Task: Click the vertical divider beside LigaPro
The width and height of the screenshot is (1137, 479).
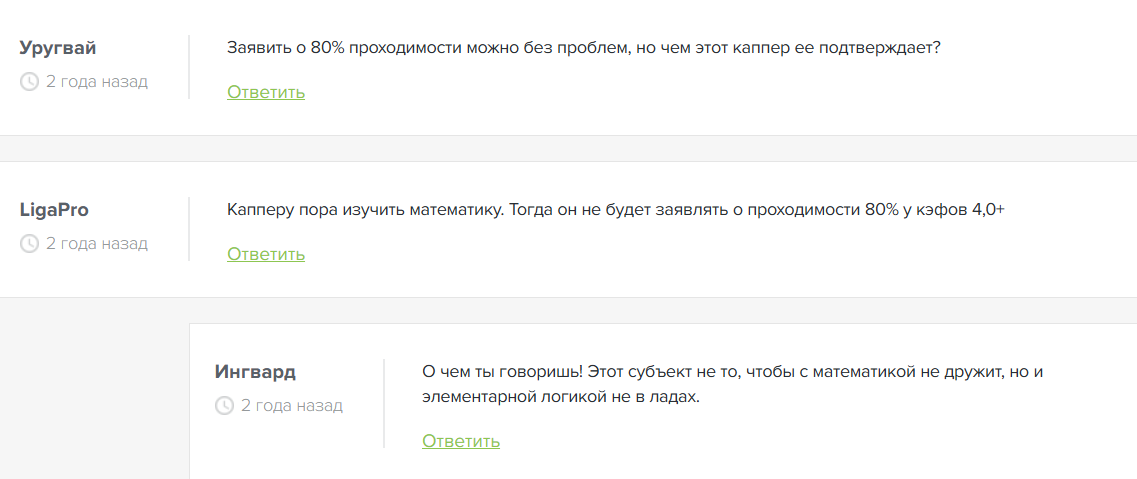Action: click(x=189, y=228)
